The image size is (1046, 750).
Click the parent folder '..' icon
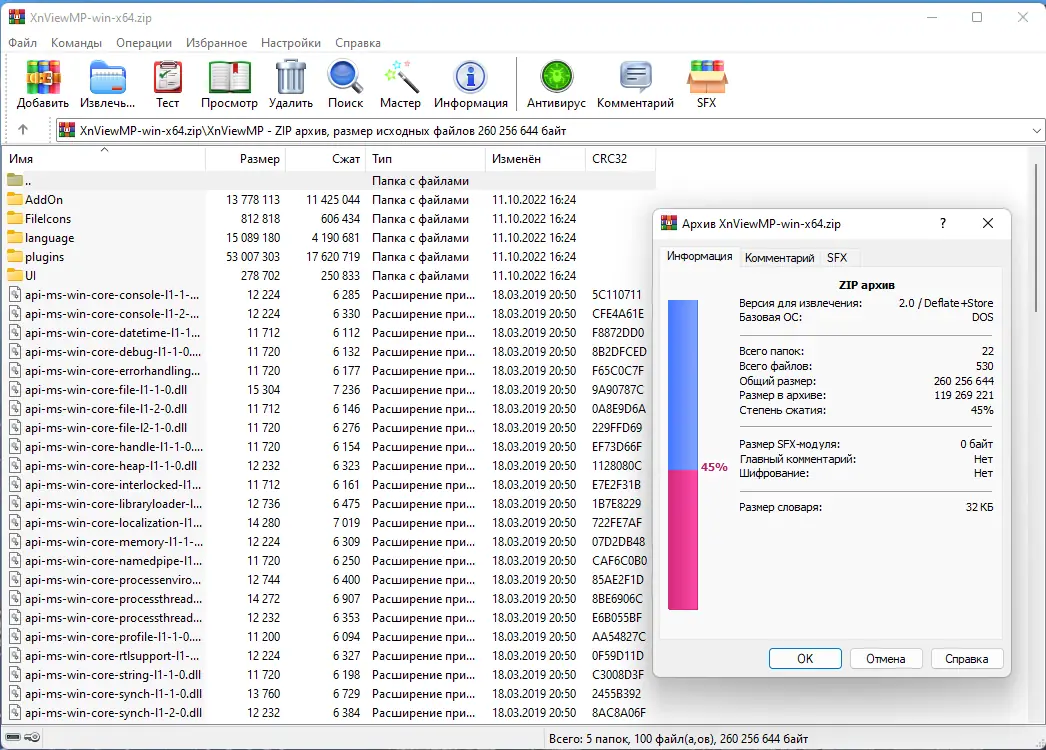tap(15, 180)
